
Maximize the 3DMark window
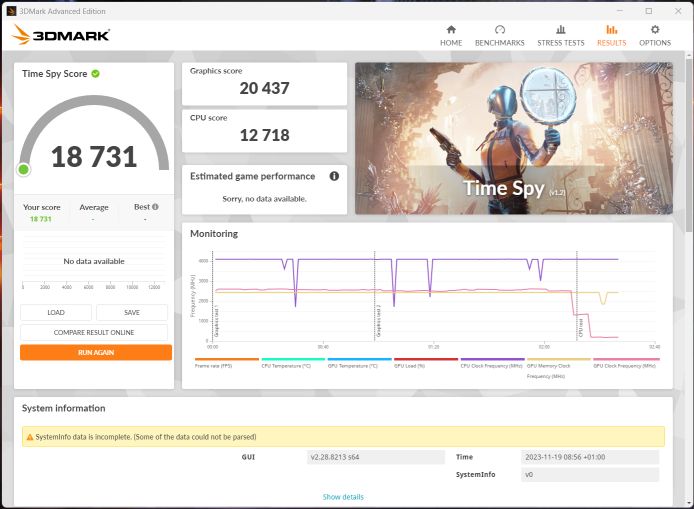click(x=649, y=11)
